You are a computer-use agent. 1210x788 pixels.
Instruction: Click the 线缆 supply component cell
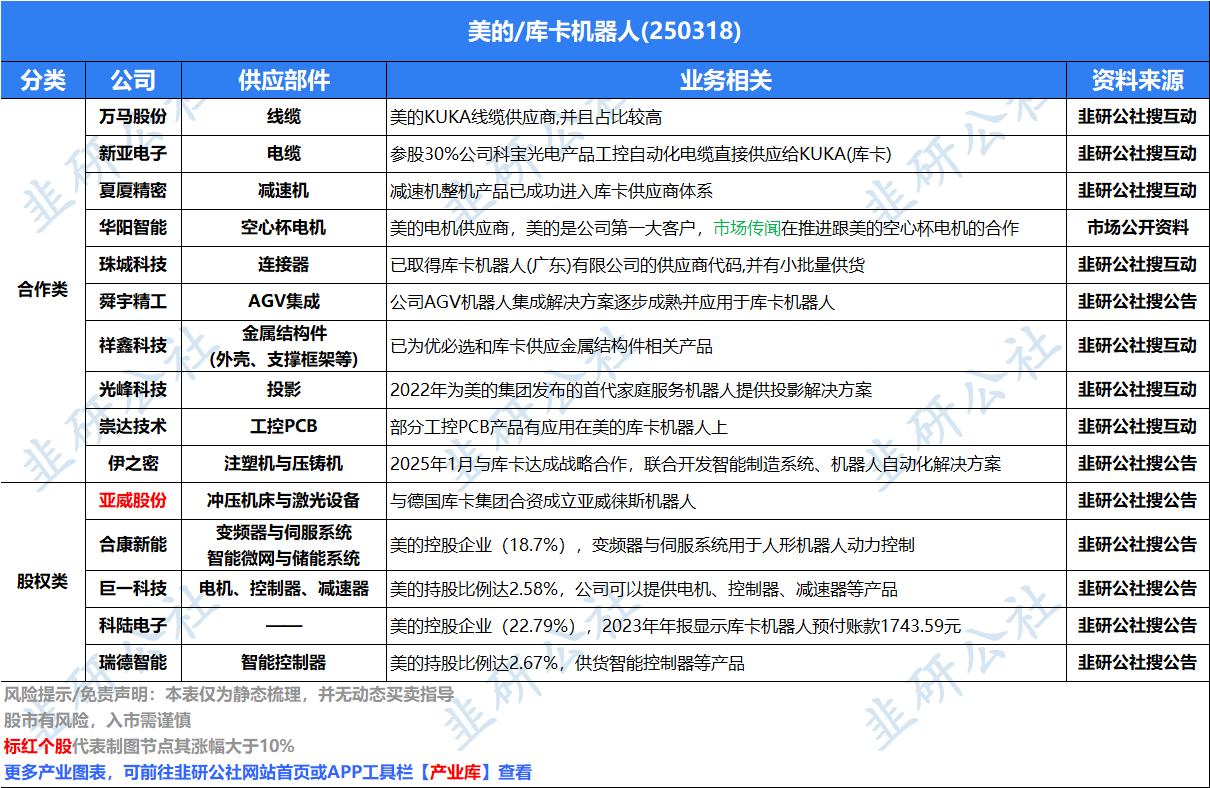[x=284, y=117]
